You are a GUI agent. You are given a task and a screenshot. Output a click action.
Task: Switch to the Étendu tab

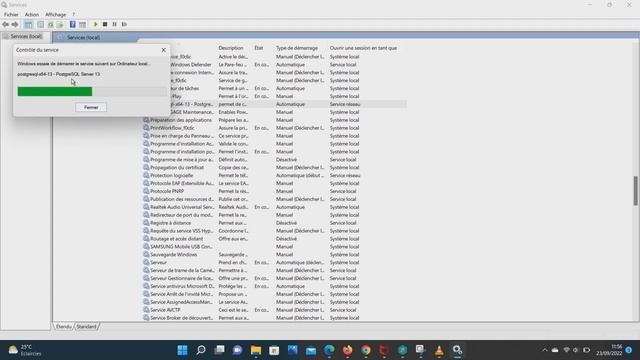tap(64, 327)
